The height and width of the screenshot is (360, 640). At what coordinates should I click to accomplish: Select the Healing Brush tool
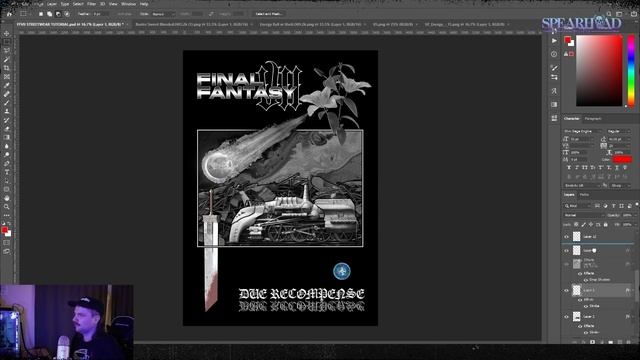pos(7,94)
